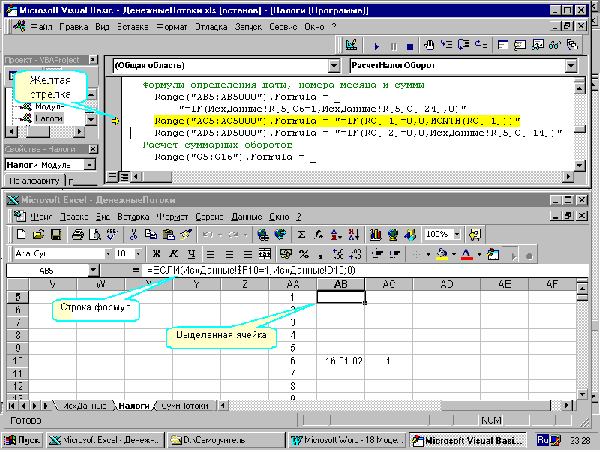Switch to the ДенПотоки sheet tab
The height and width of the screenshot is (450, 600).
pyautogui.click(x=185, y=406)
